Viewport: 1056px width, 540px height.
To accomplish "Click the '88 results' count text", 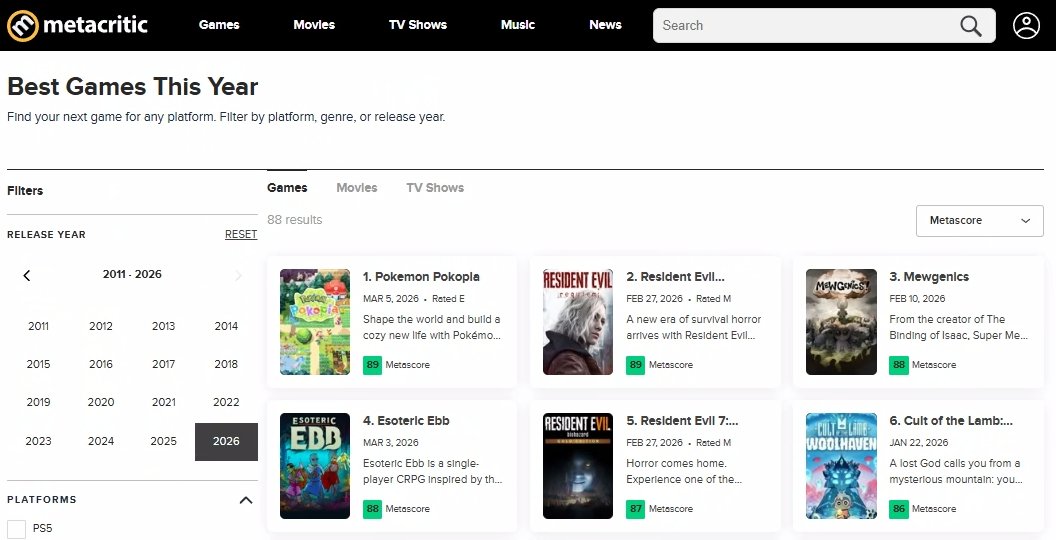I will tap(294, 220).
